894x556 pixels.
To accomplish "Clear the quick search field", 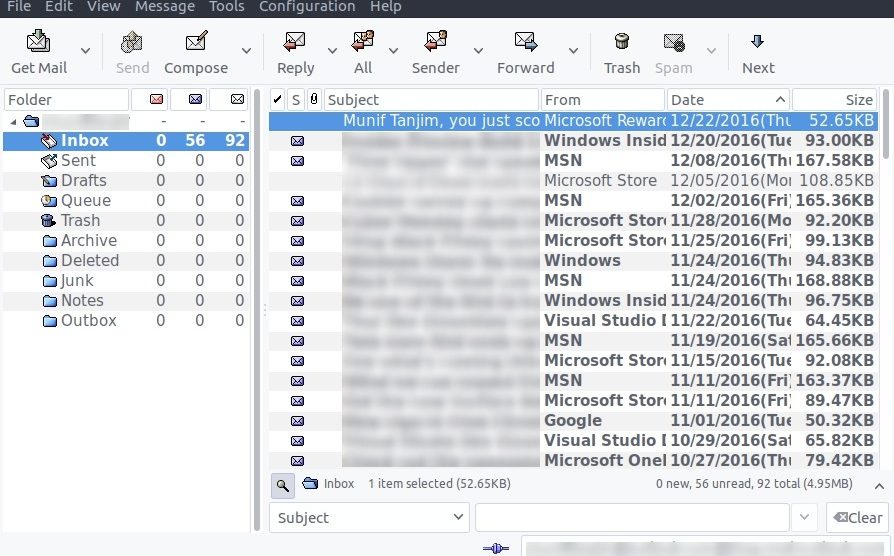I will click(858, 517).
